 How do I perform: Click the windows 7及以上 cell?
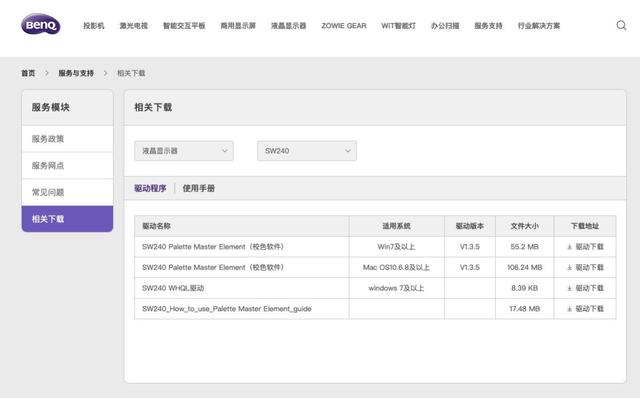[396, 288]
